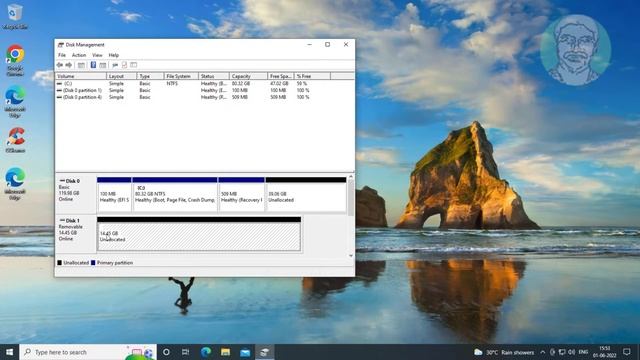
Task: Click the % Free column header
Action: 312,76
